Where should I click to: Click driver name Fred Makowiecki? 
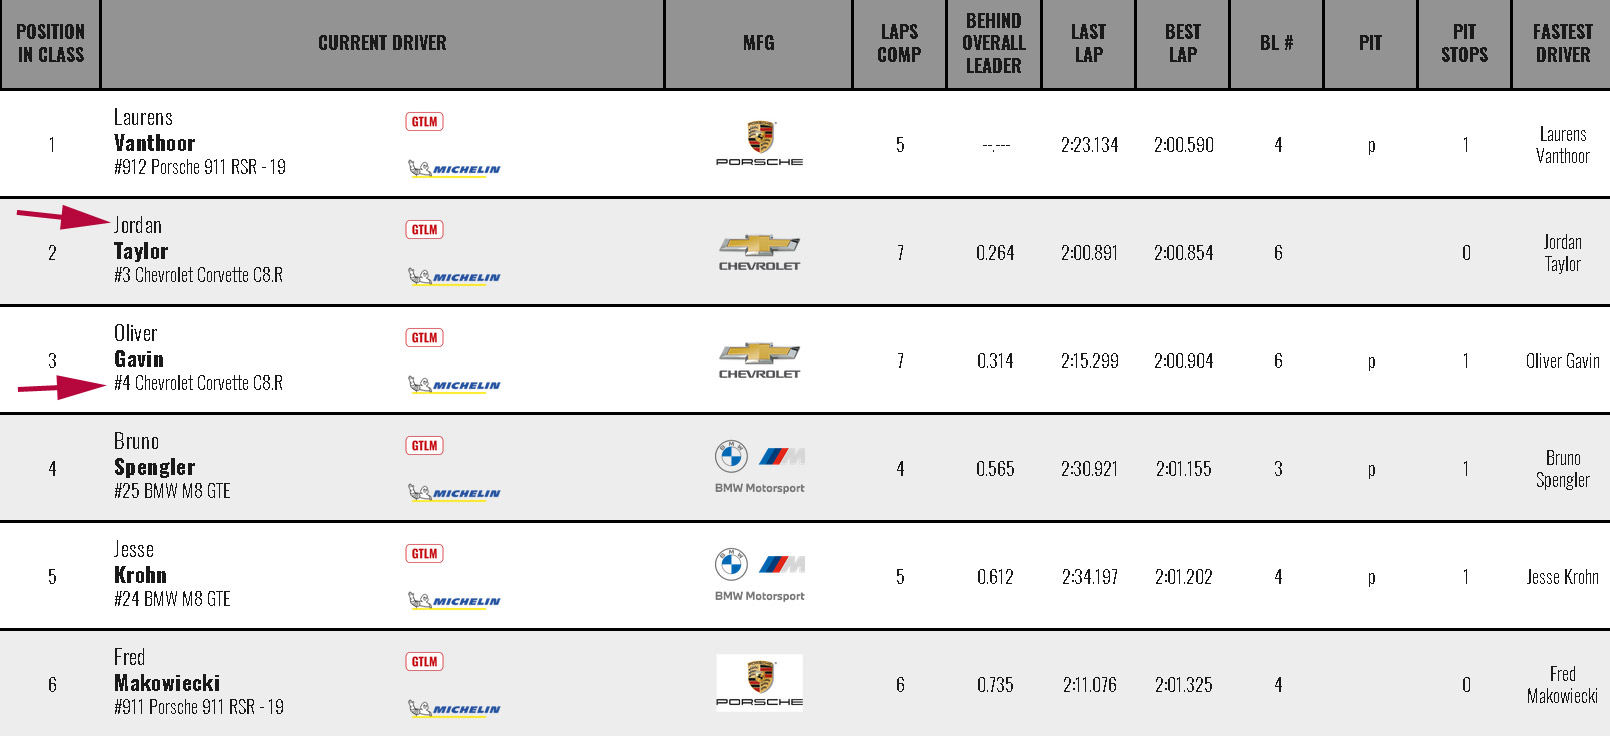167,671
